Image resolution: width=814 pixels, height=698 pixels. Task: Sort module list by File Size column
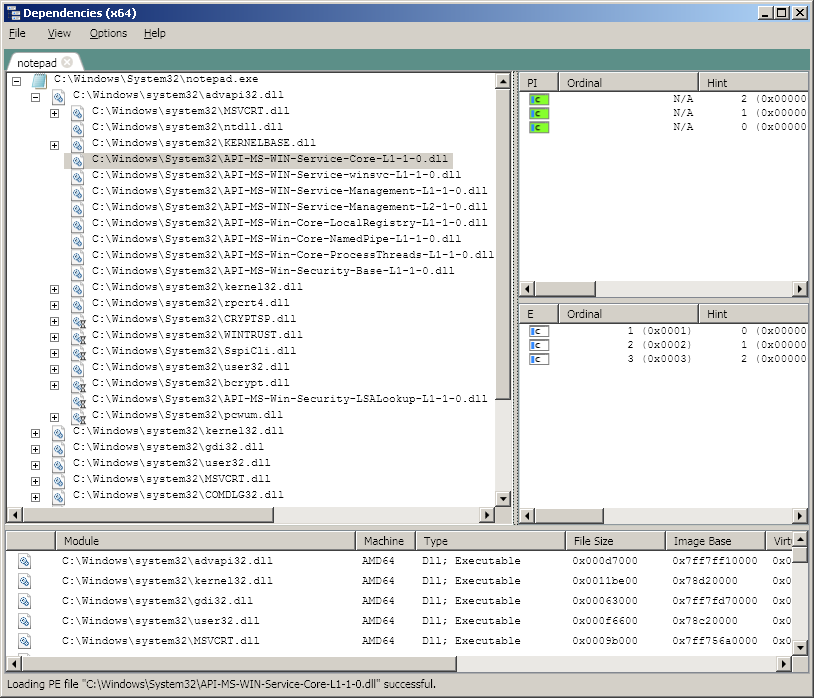[x=615, y=541]
